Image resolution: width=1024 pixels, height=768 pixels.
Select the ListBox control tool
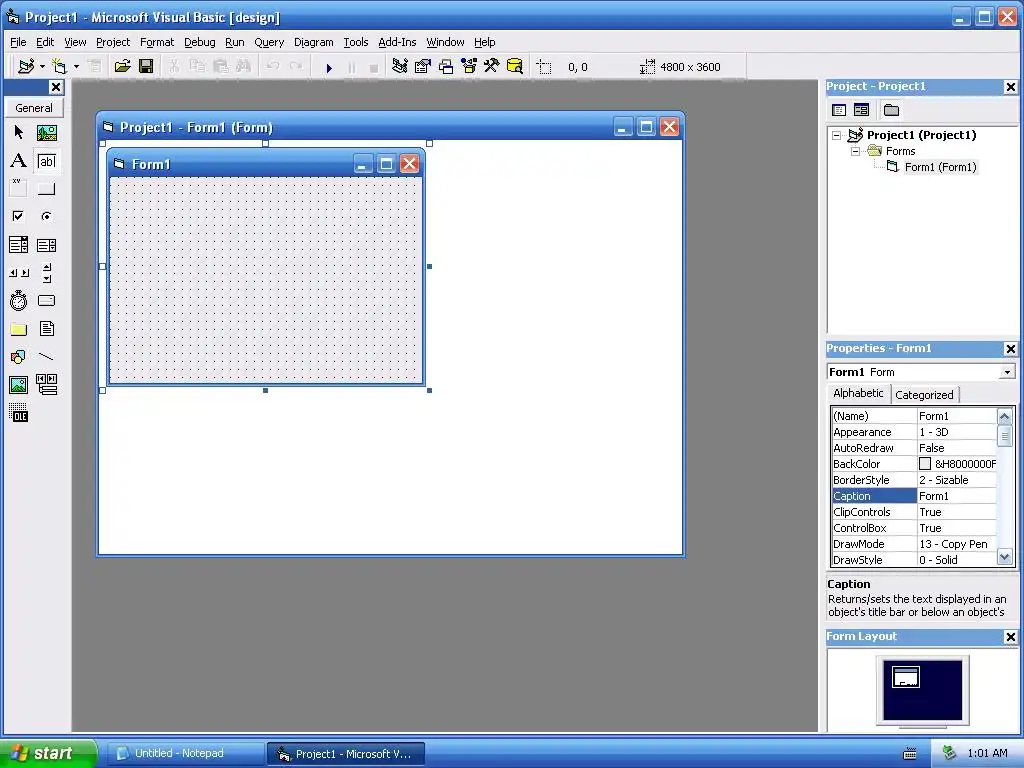coord(46,245)
